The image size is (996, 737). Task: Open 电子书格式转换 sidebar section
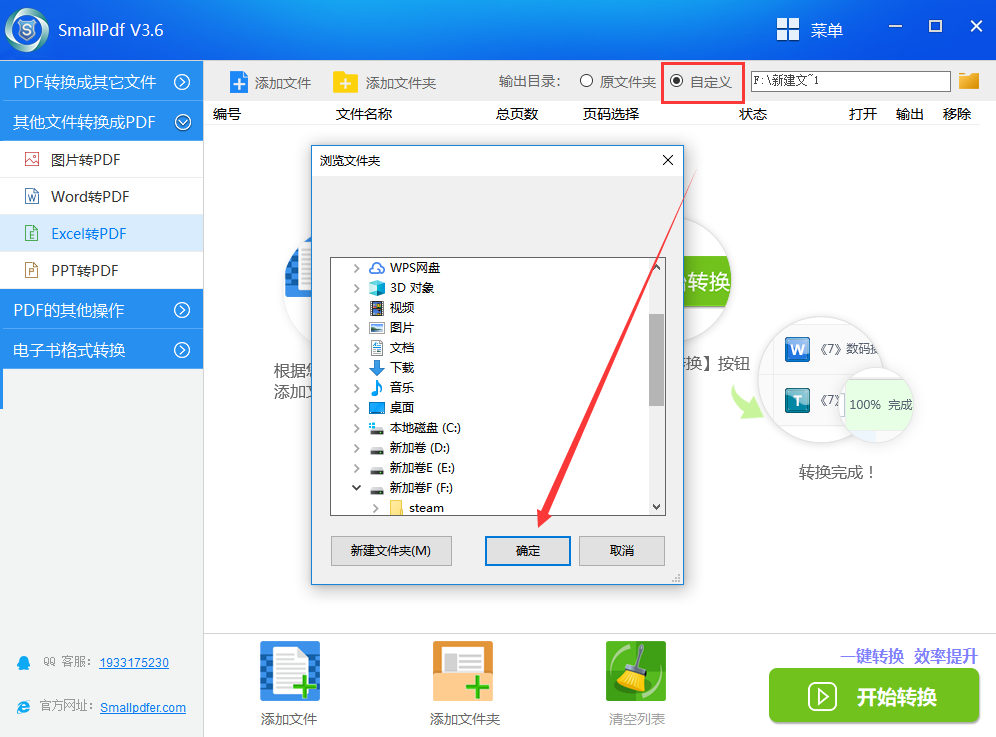click(x=102, y=349)
